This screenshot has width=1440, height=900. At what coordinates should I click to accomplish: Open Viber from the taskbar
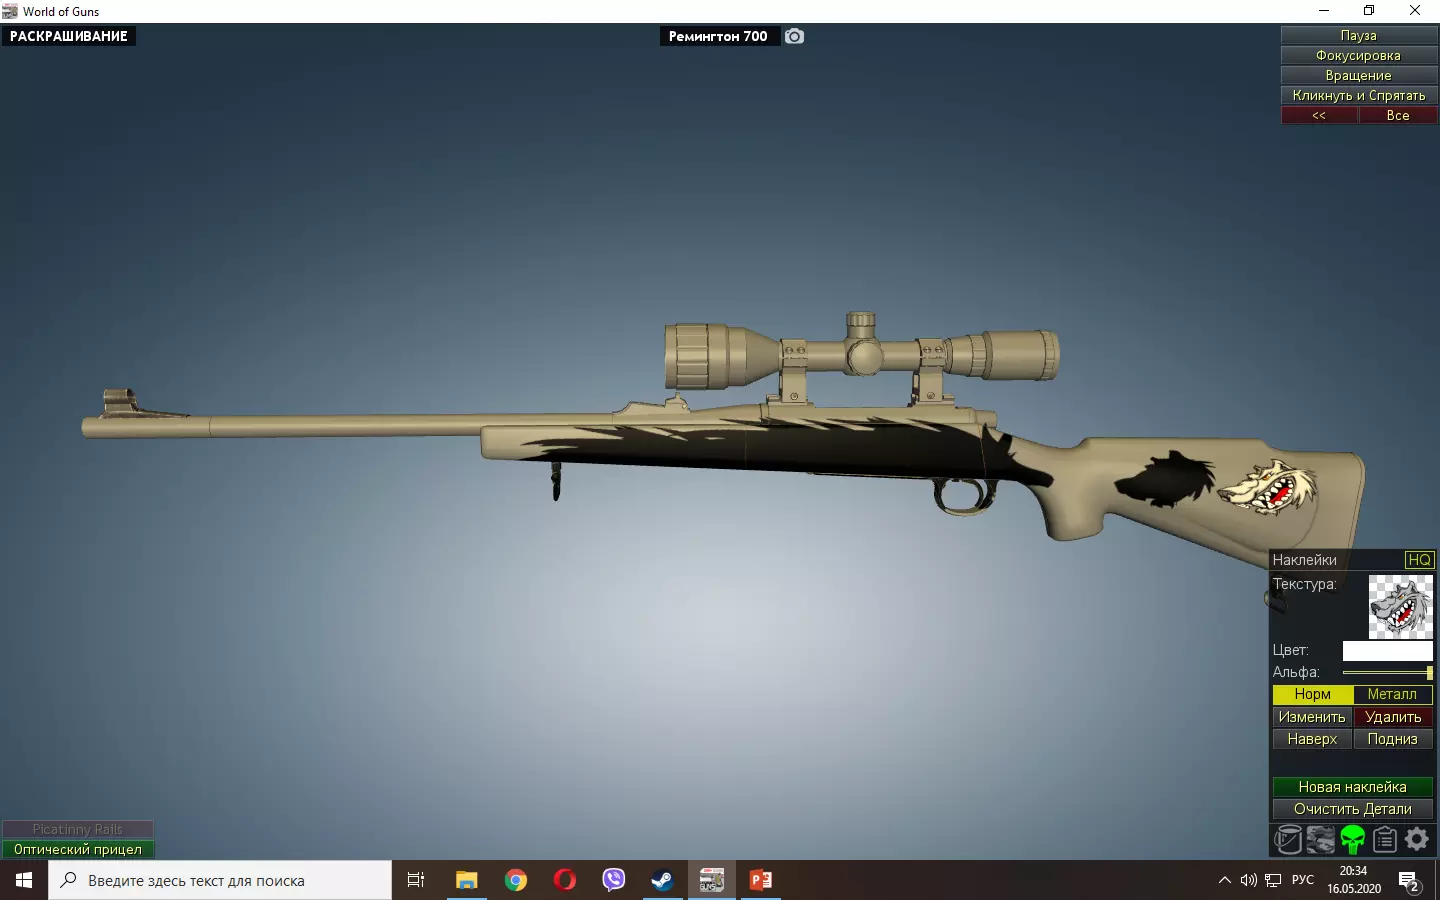(x=614, y=880)
